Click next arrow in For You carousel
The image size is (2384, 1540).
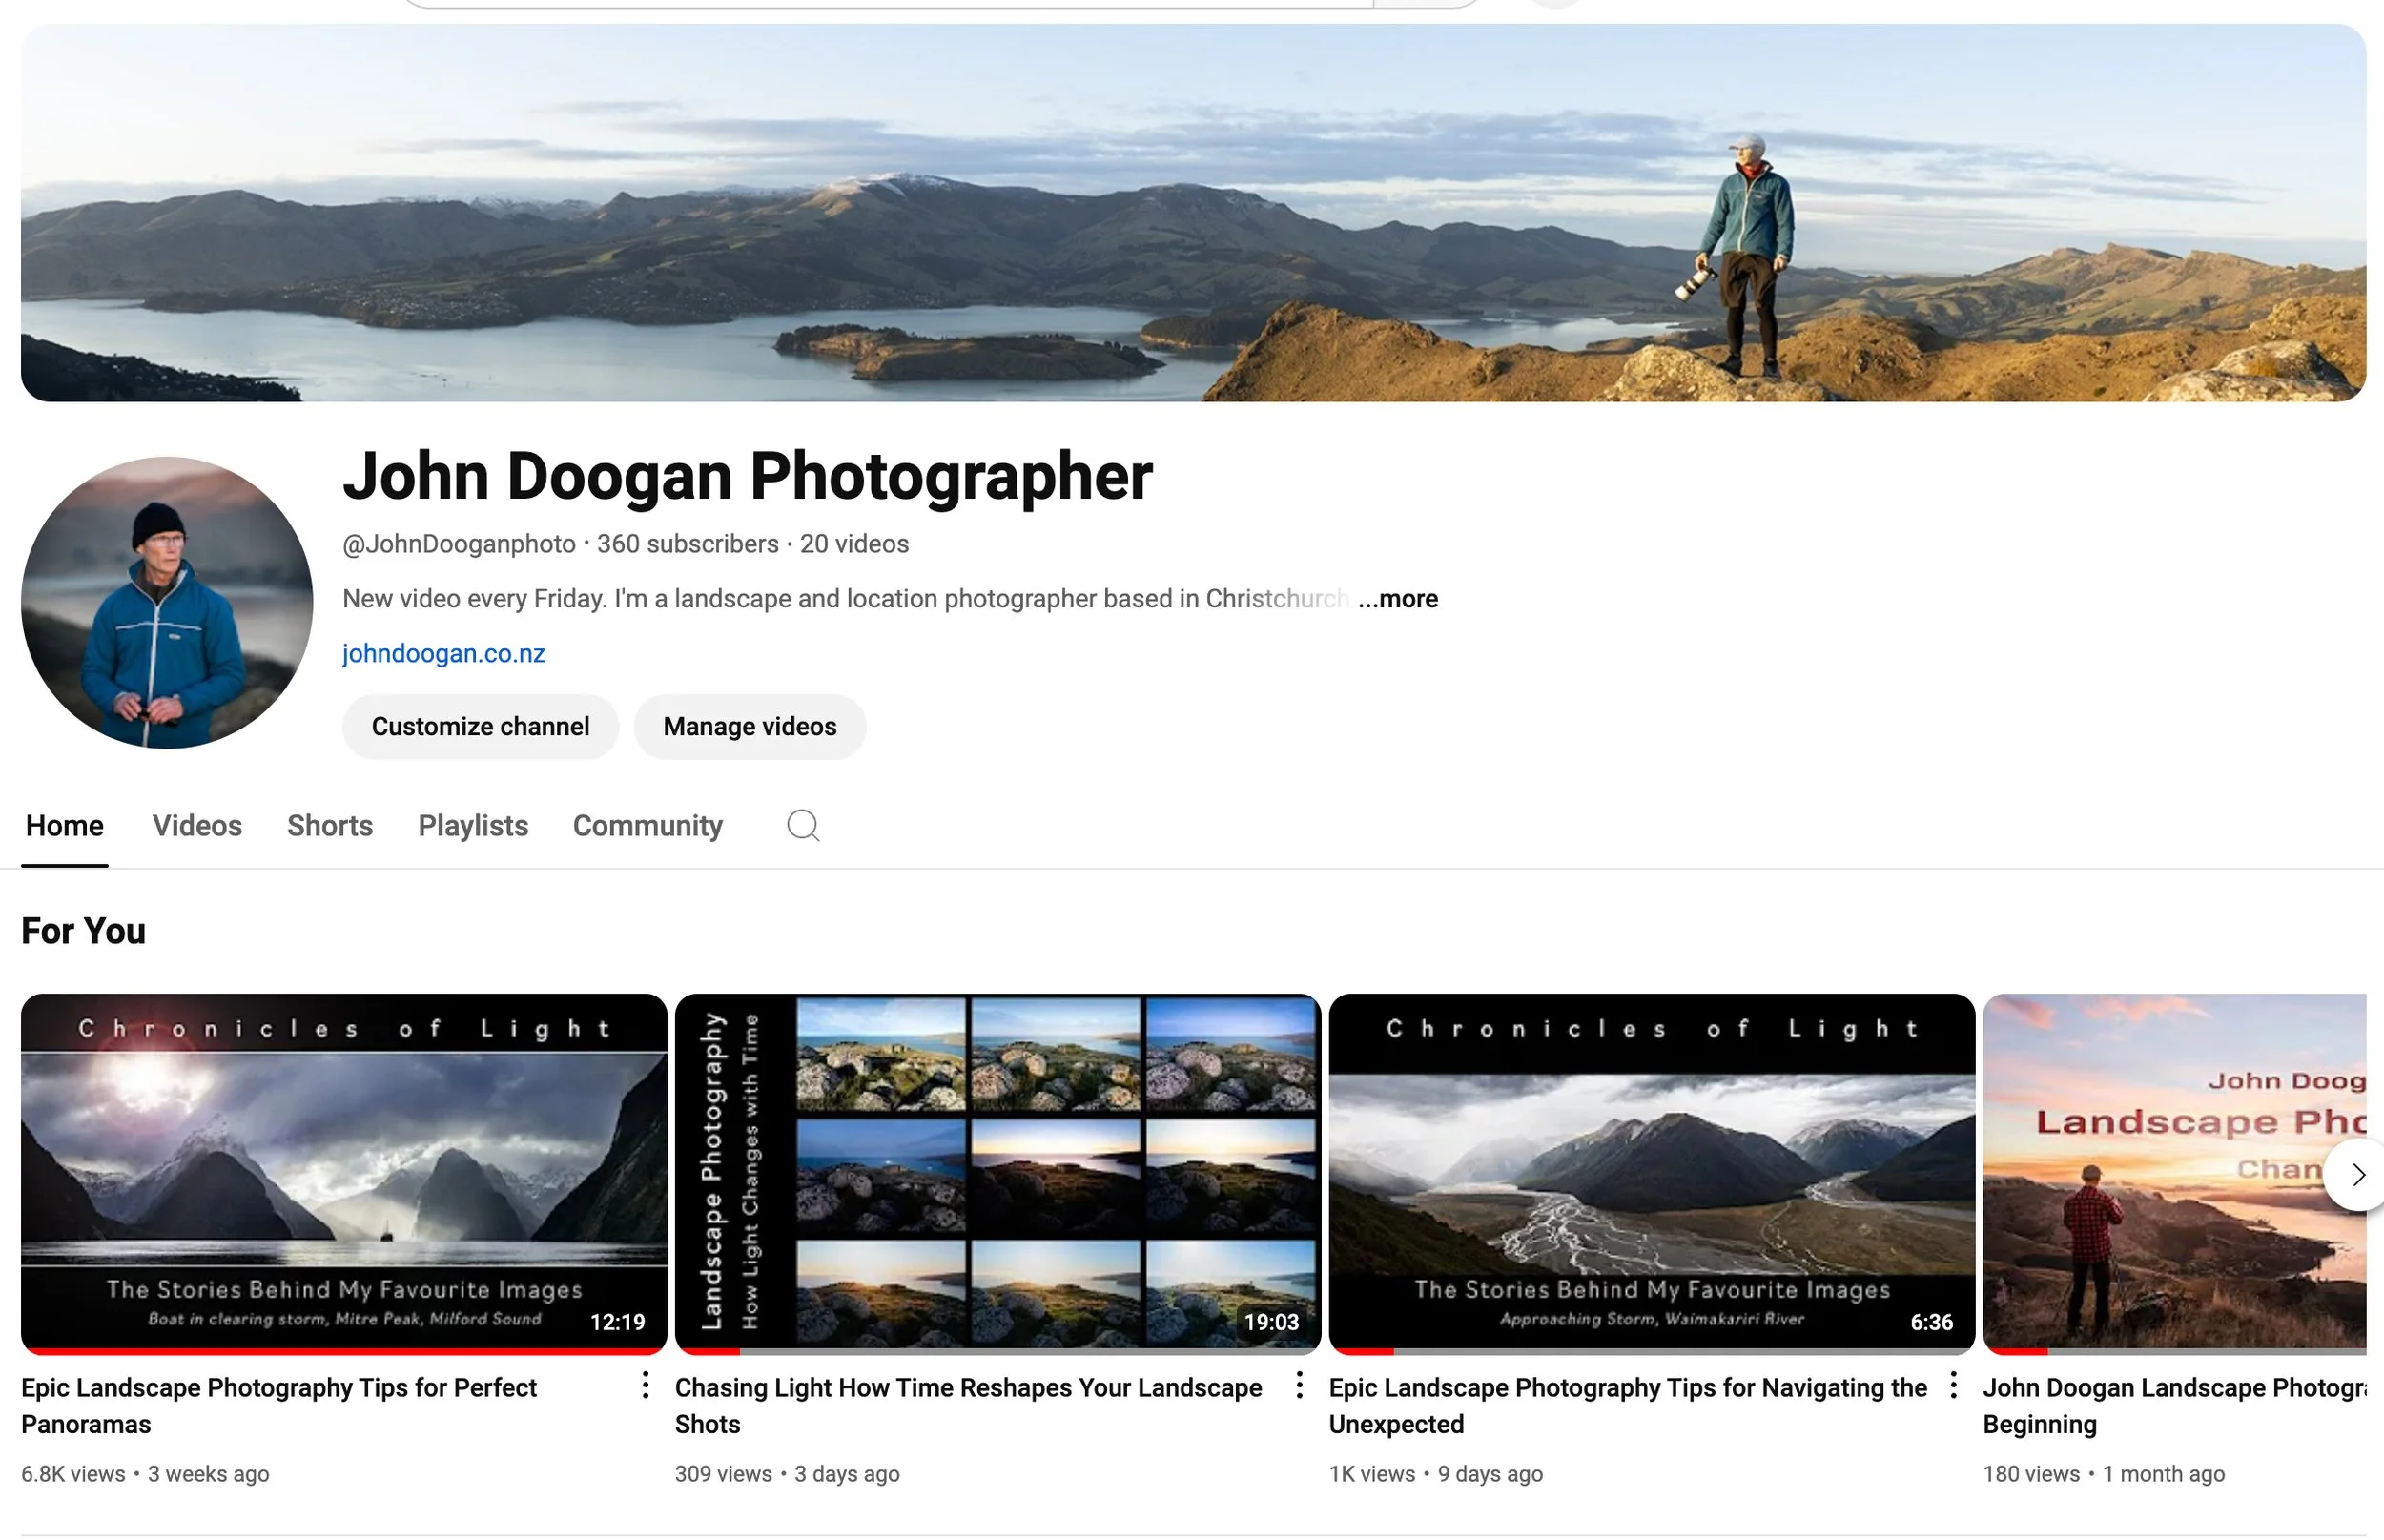[x=2357, y=1175]
